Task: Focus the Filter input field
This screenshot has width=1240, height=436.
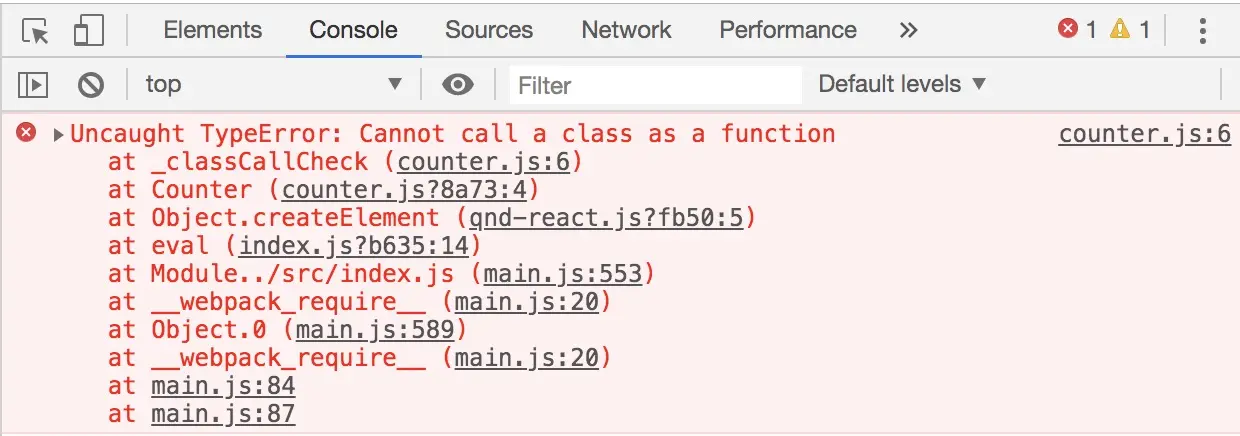Action: pos(655,85)
